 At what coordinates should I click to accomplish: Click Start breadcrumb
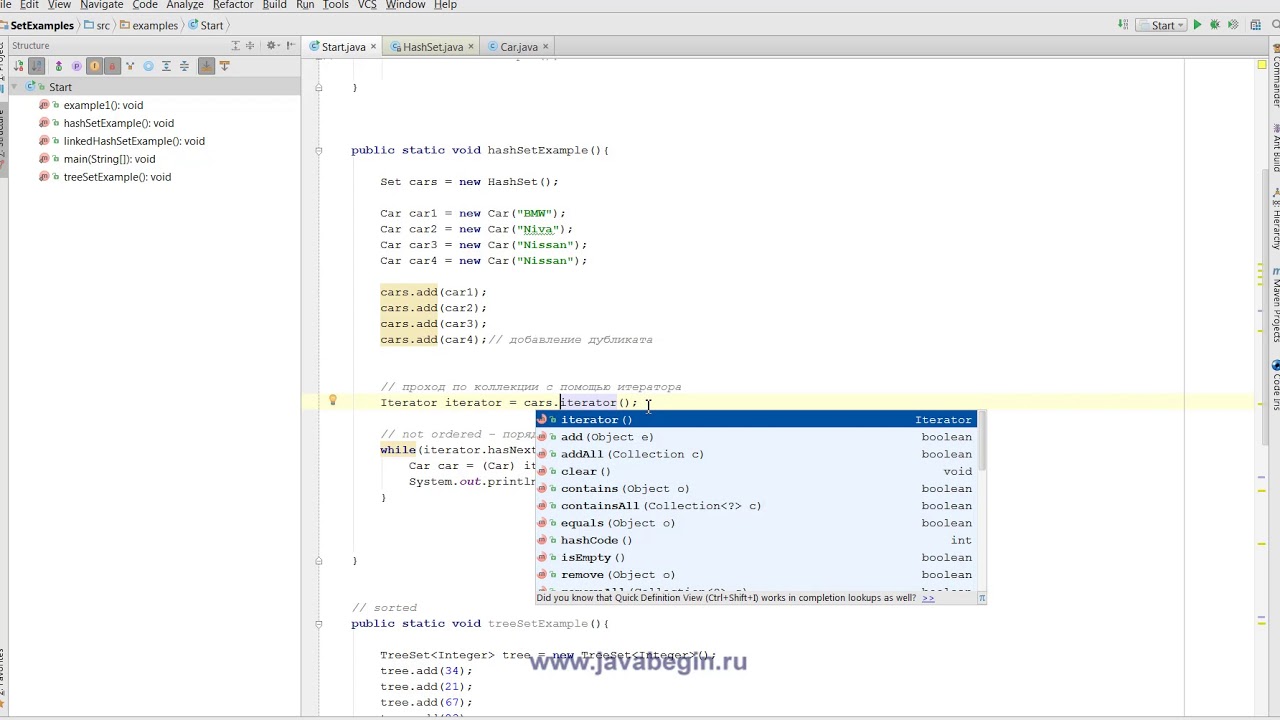click(x=205, y=25)
